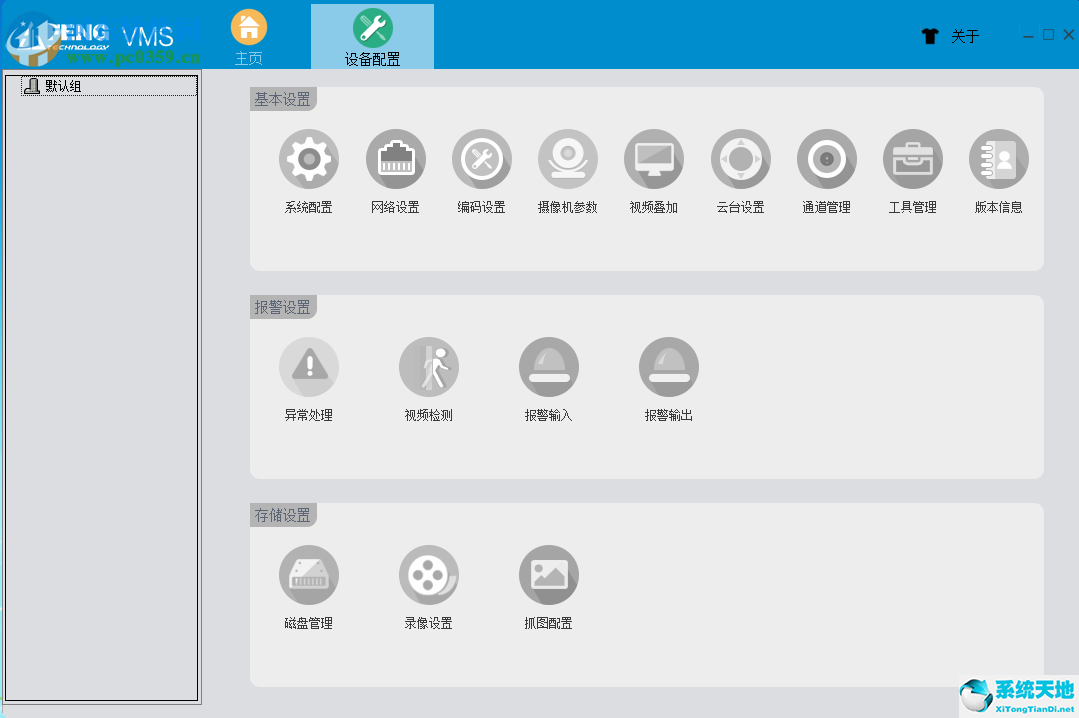Open 报警输入 siren icon
1079x718 pixels.
pyautogui.click(x=548, y=367)
